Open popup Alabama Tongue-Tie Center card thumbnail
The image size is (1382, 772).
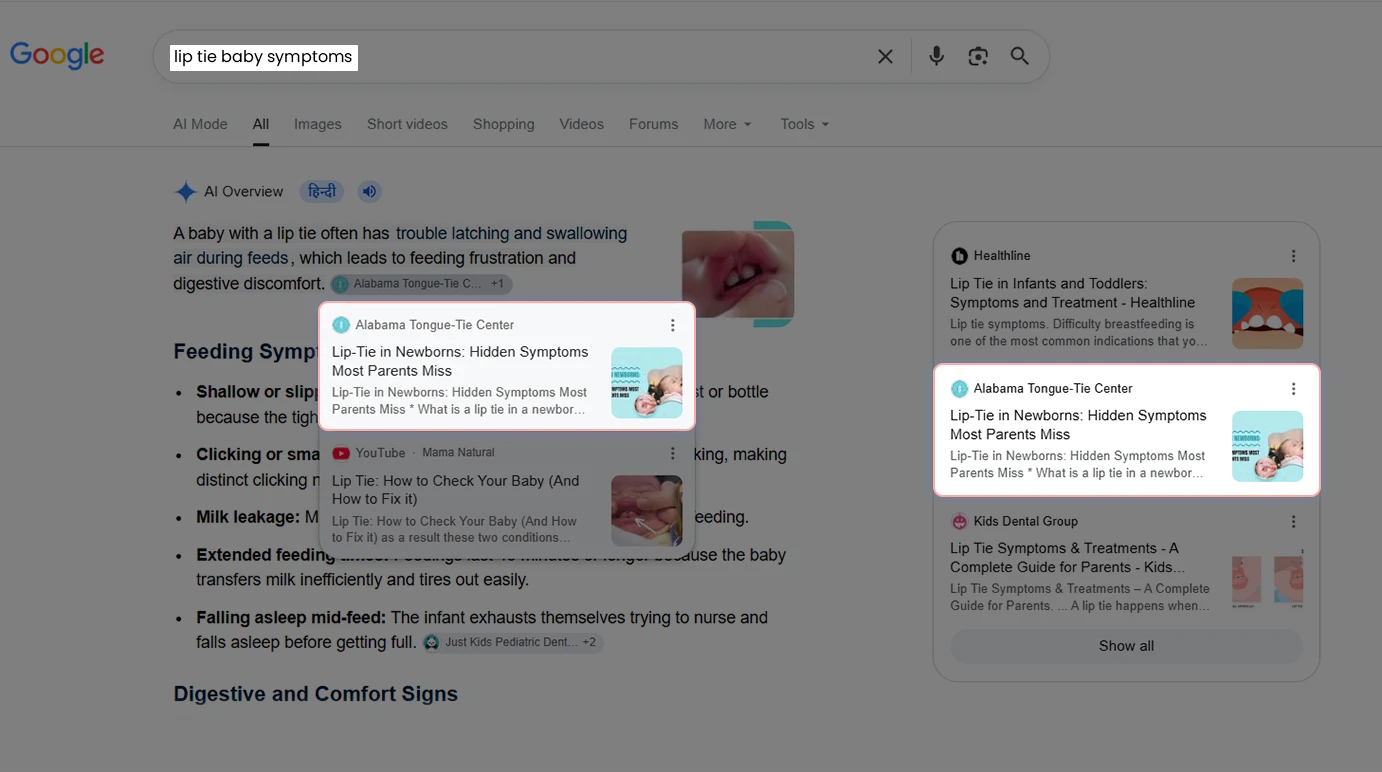click(x=646, y=383)
